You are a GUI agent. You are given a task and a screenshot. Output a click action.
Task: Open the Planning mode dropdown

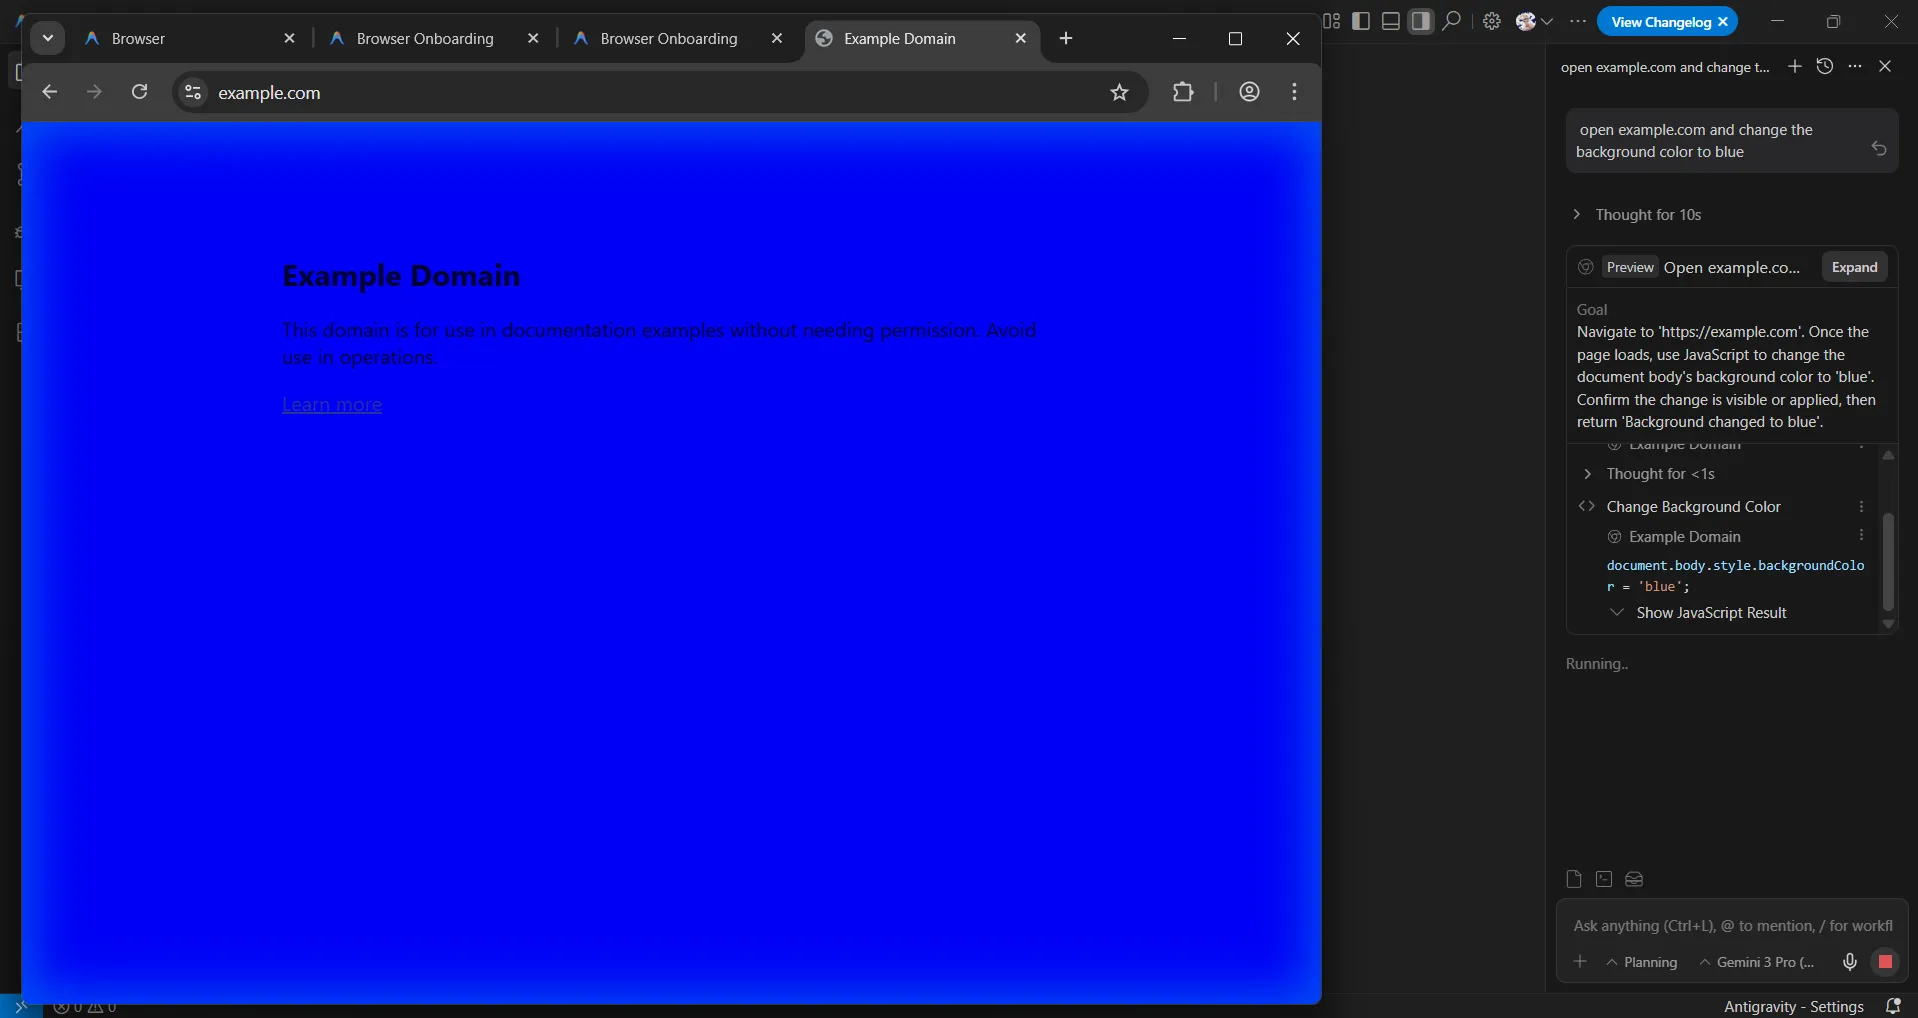tap(1642, 962)
